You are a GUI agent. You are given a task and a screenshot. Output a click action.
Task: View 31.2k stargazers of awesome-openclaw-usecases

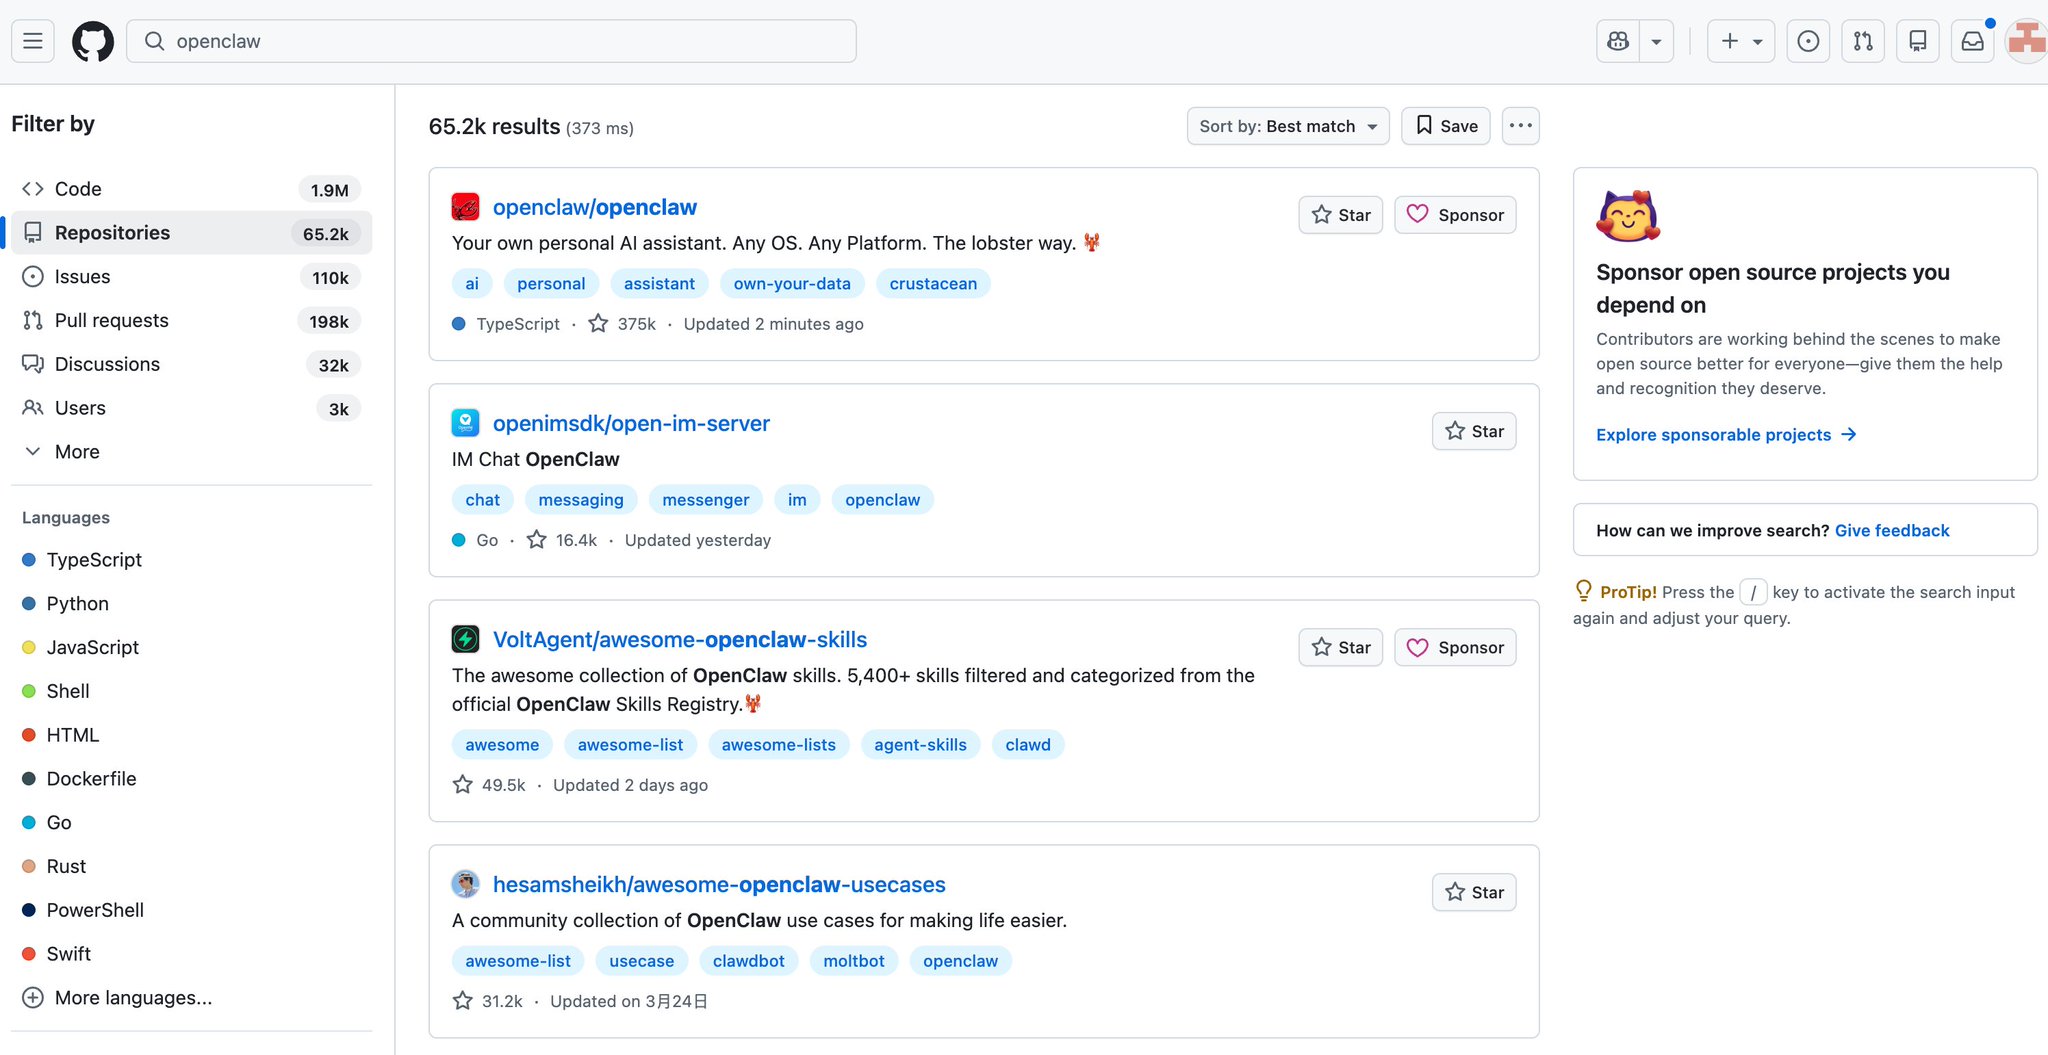click(x=488, y=1001)
